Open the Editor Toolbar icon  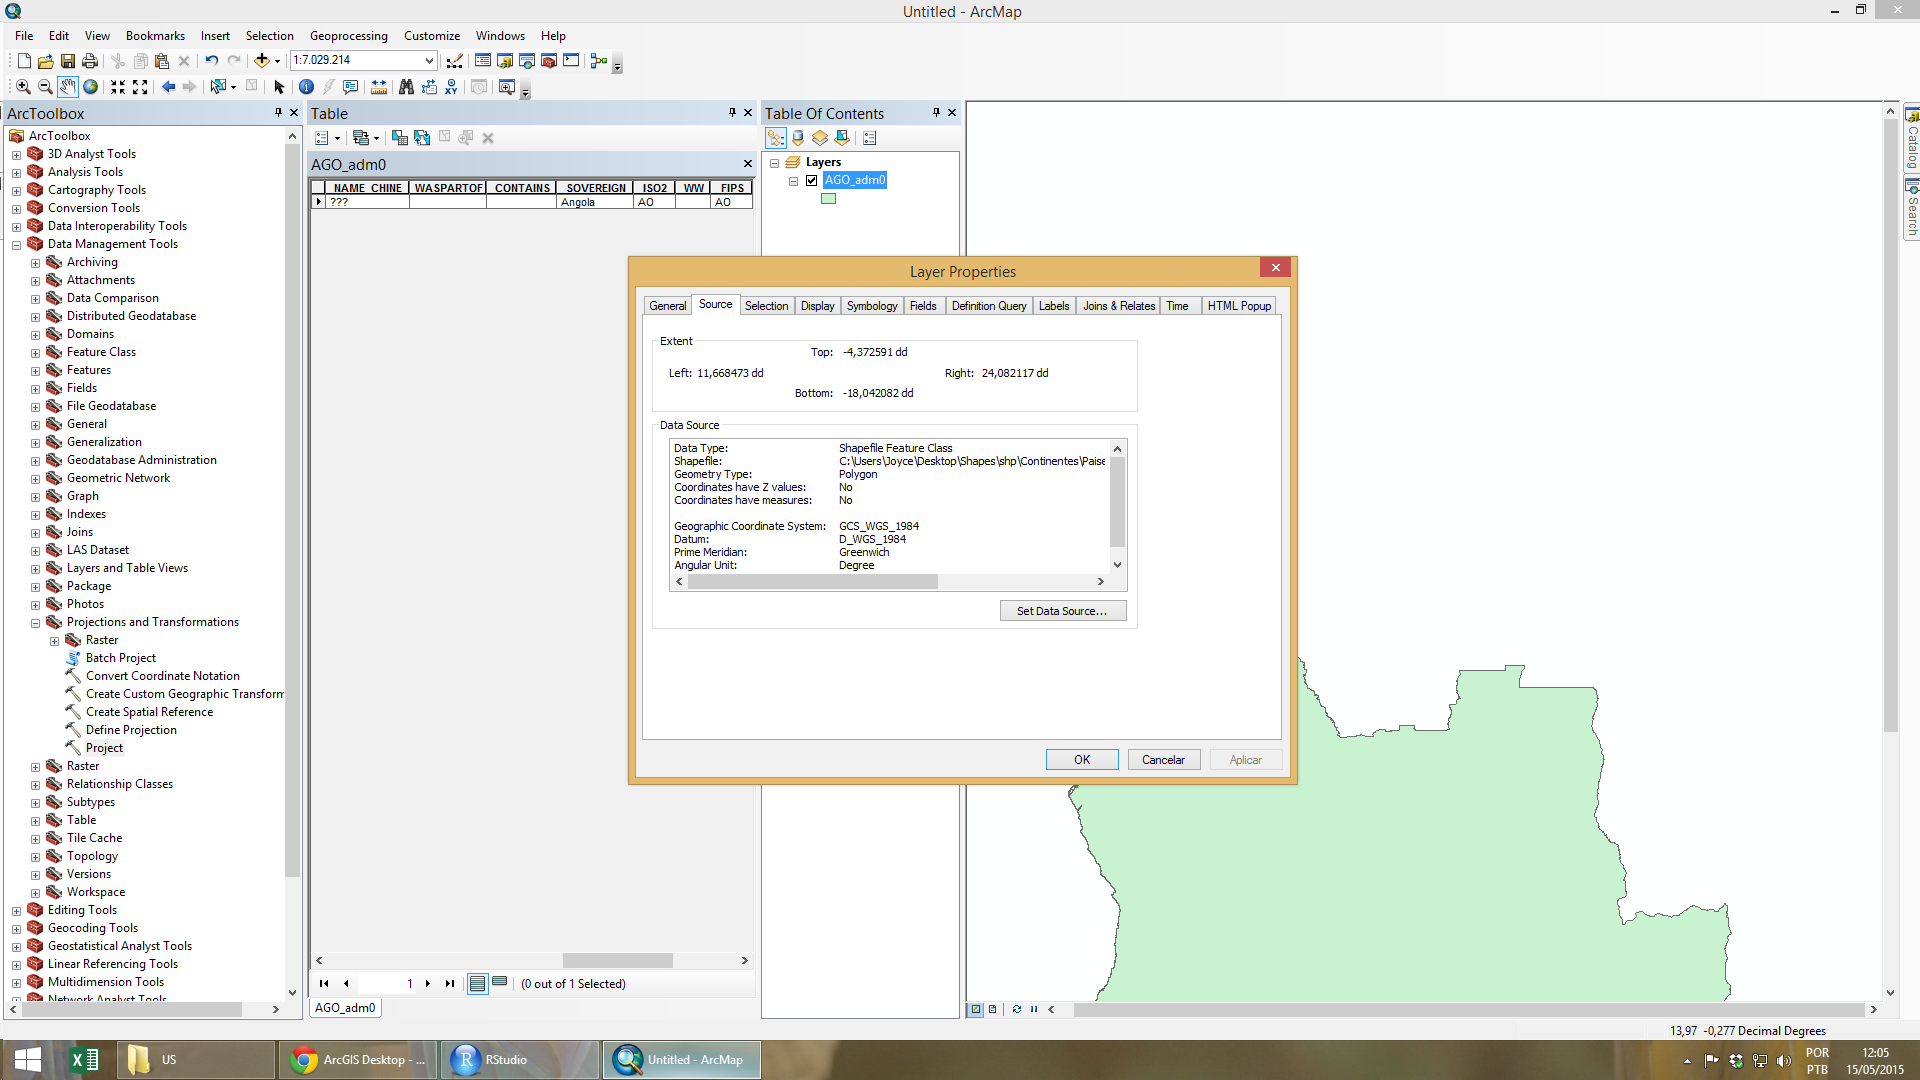(x=455, y=61)
